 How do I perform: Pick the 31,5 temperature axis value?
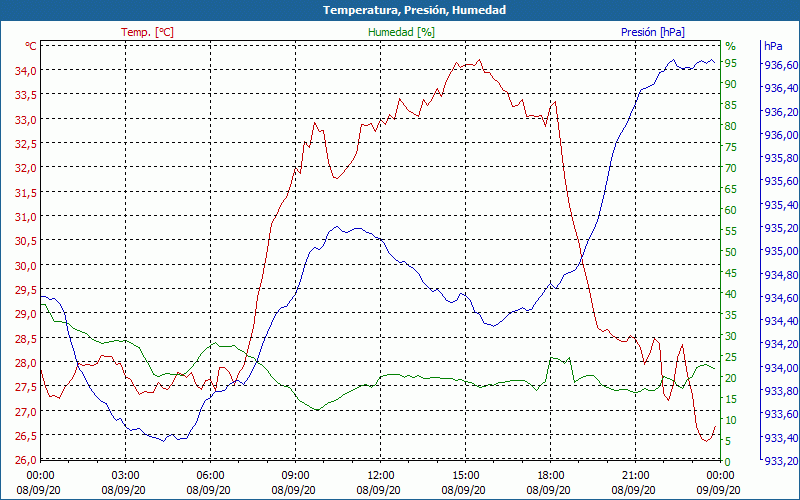(x=26, y=193)
